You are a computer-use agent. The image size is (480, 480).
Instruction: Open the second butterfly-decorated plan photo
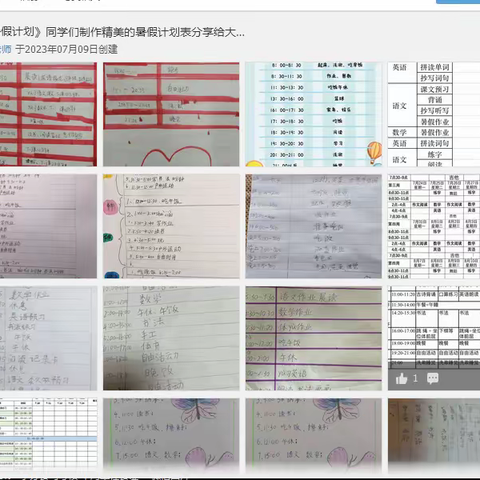[x=313, y=436]
